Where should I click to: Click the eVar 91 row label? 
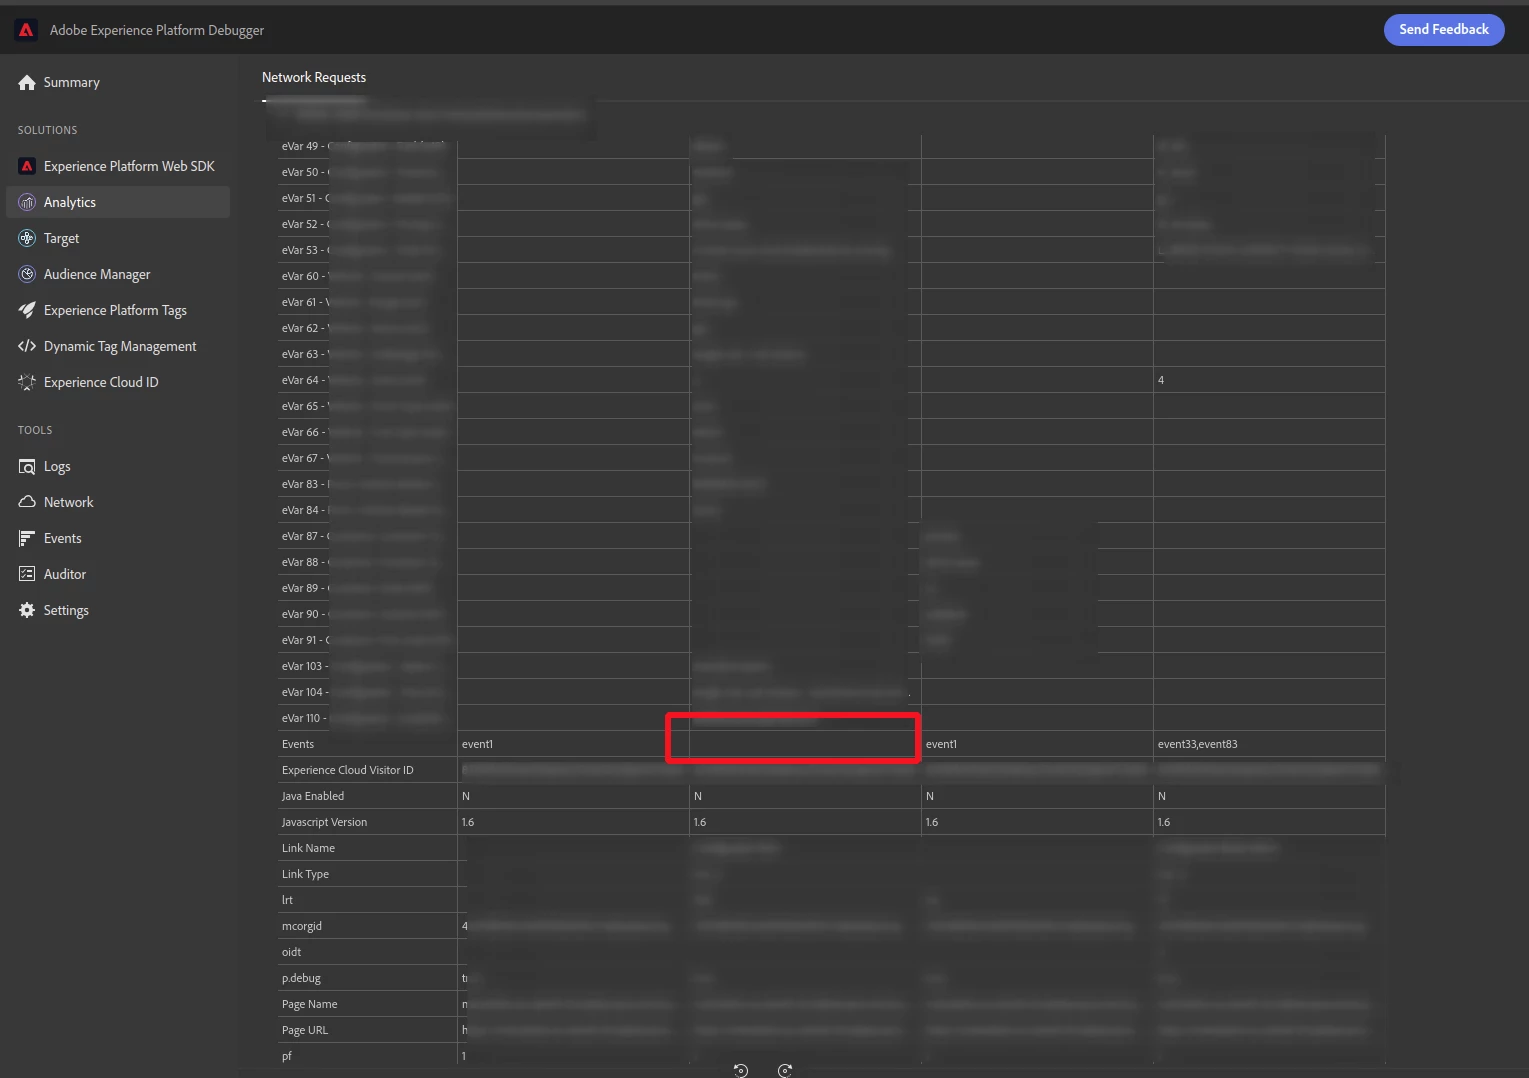tap(304, 640)
